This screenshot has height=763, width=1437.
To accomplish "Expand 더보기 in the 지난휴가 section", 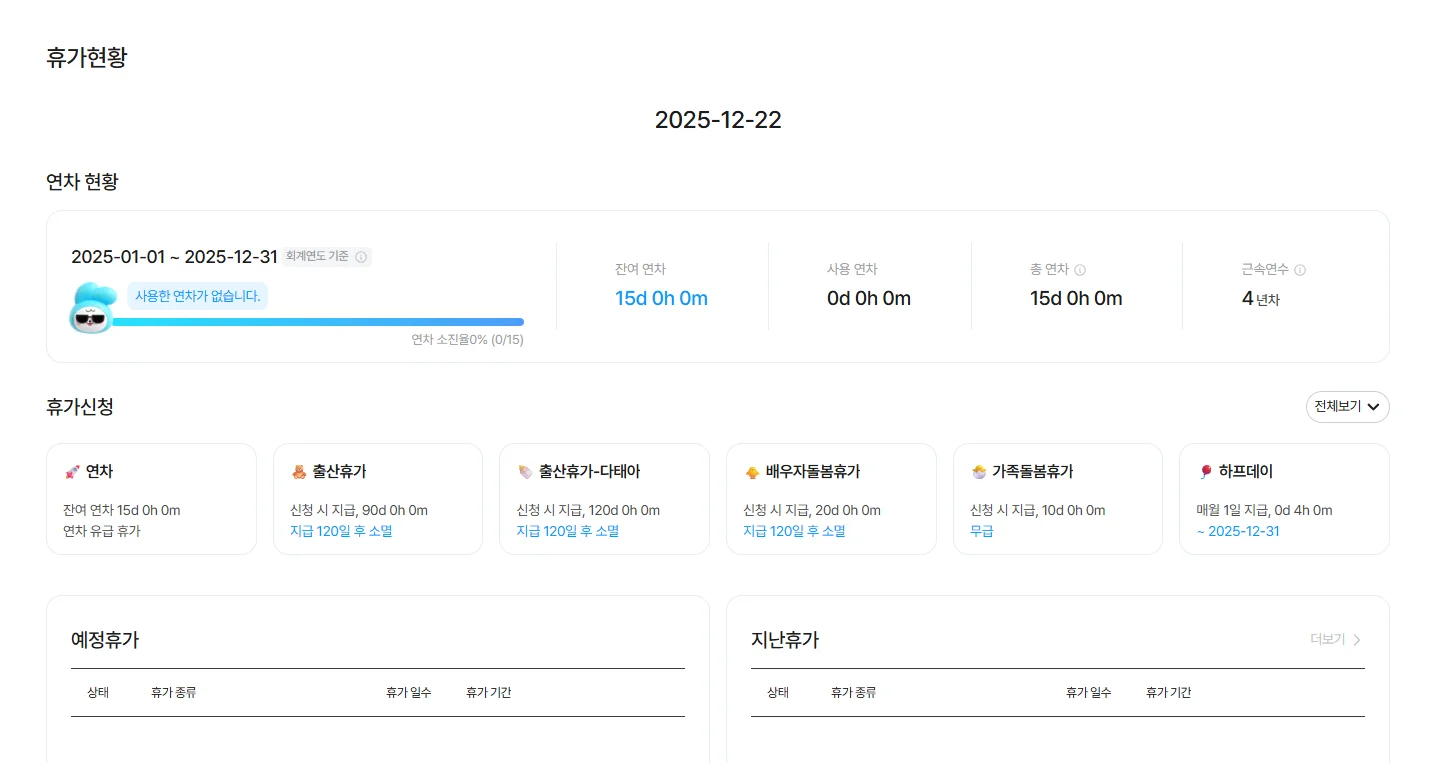I will pos(1334,639).
